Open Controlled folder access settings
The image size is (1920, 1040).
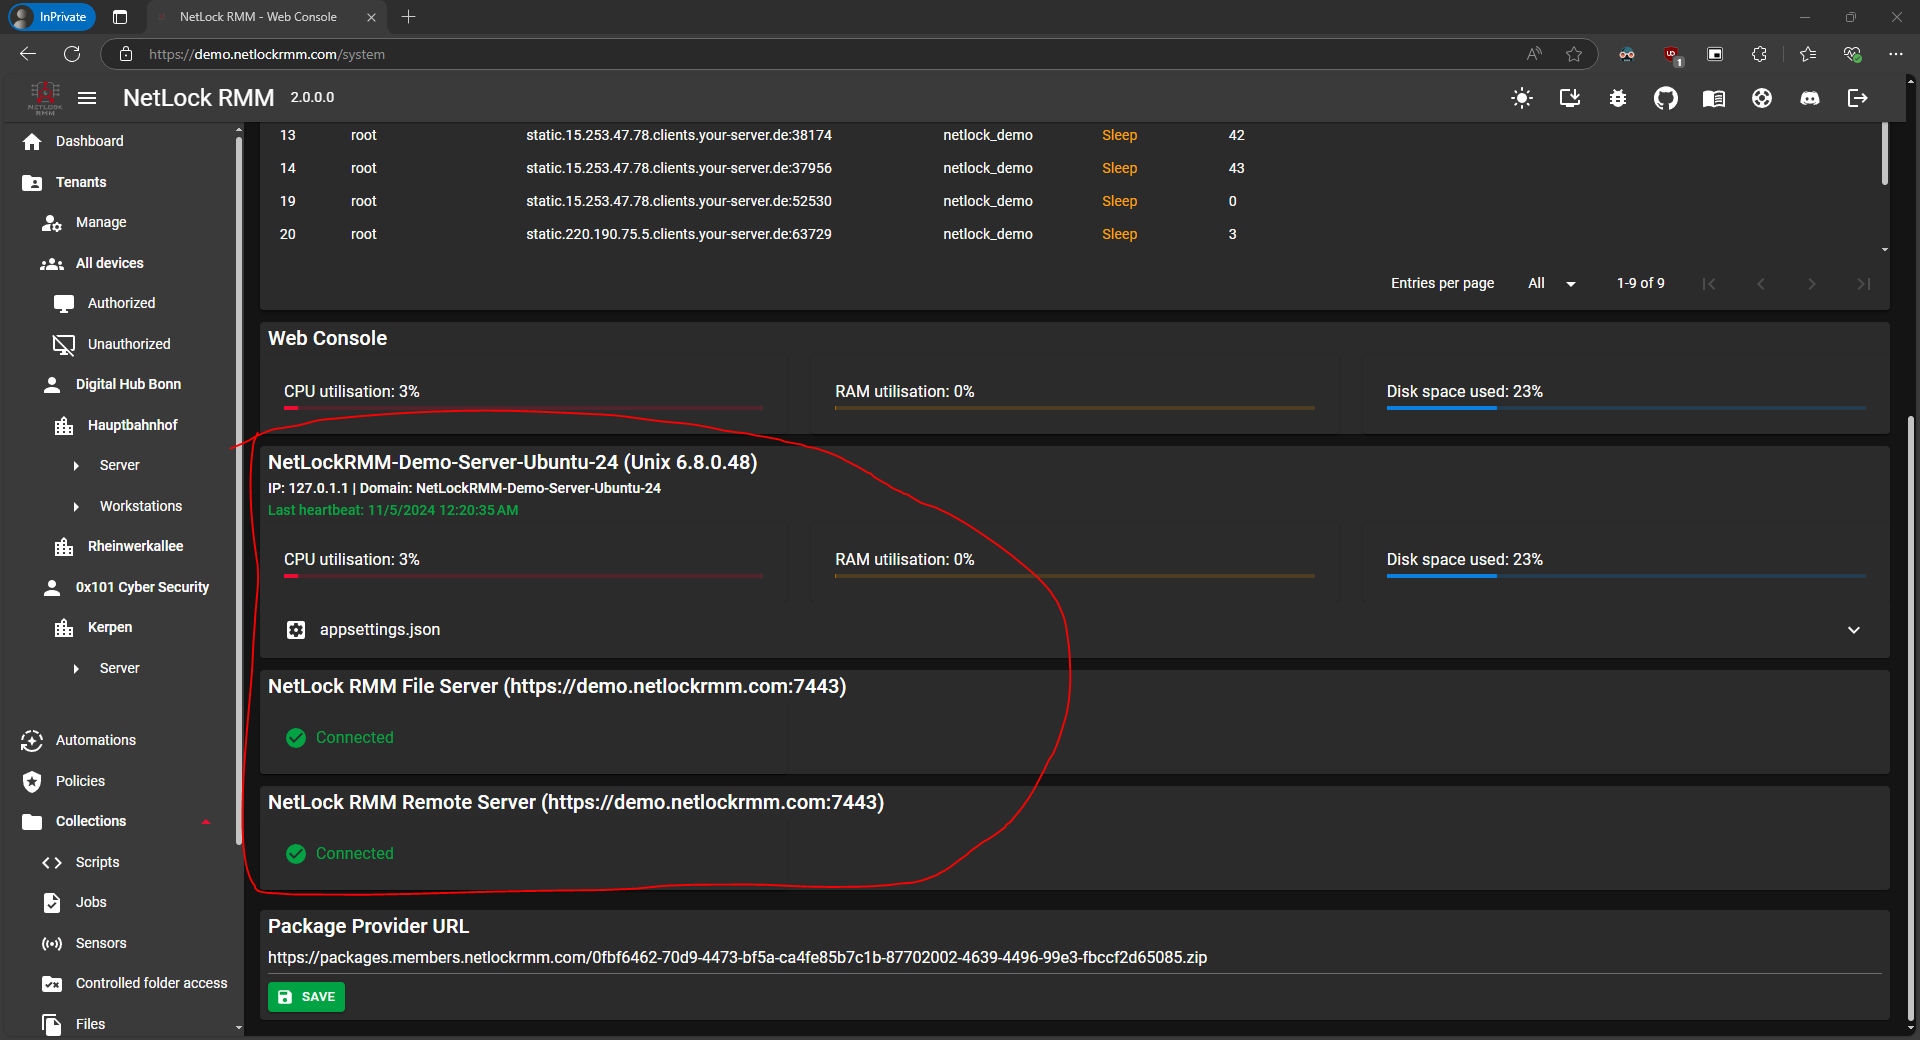pyautogui.click(x=151, y=983)
